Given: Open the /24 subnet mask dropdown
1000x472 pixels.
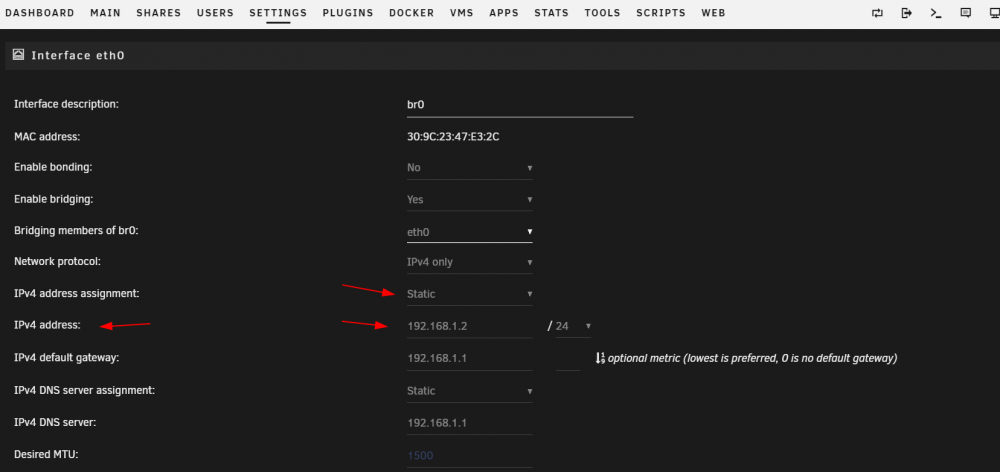Looking at the screenshot, I should (x=573, y=326).
